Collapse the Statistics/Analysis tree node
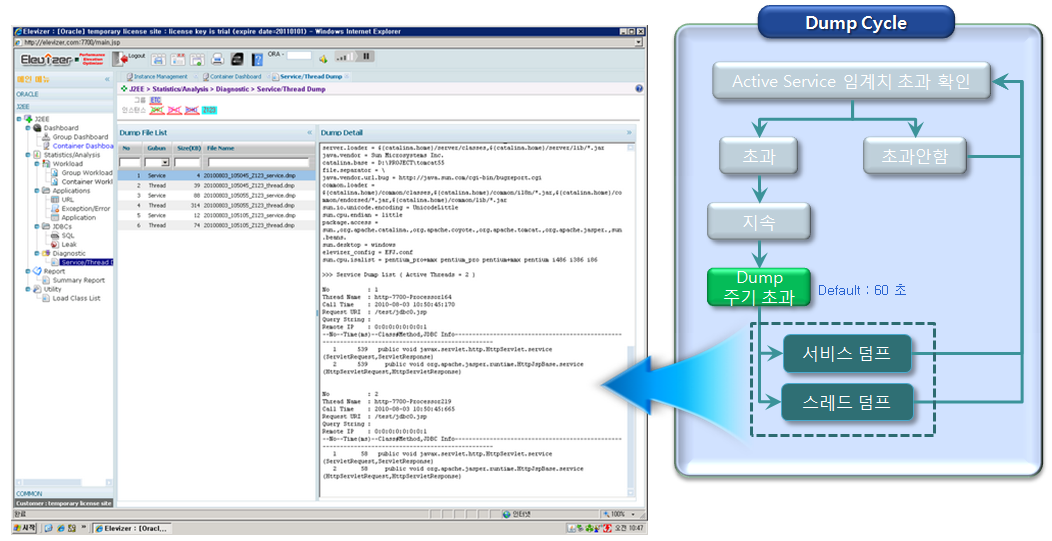1052x541 pixels. [28, 155]
